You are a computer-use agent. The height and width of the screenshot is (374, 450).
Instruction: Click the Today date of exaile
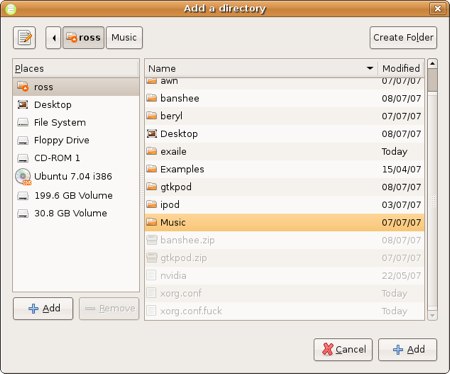(394, 152)
